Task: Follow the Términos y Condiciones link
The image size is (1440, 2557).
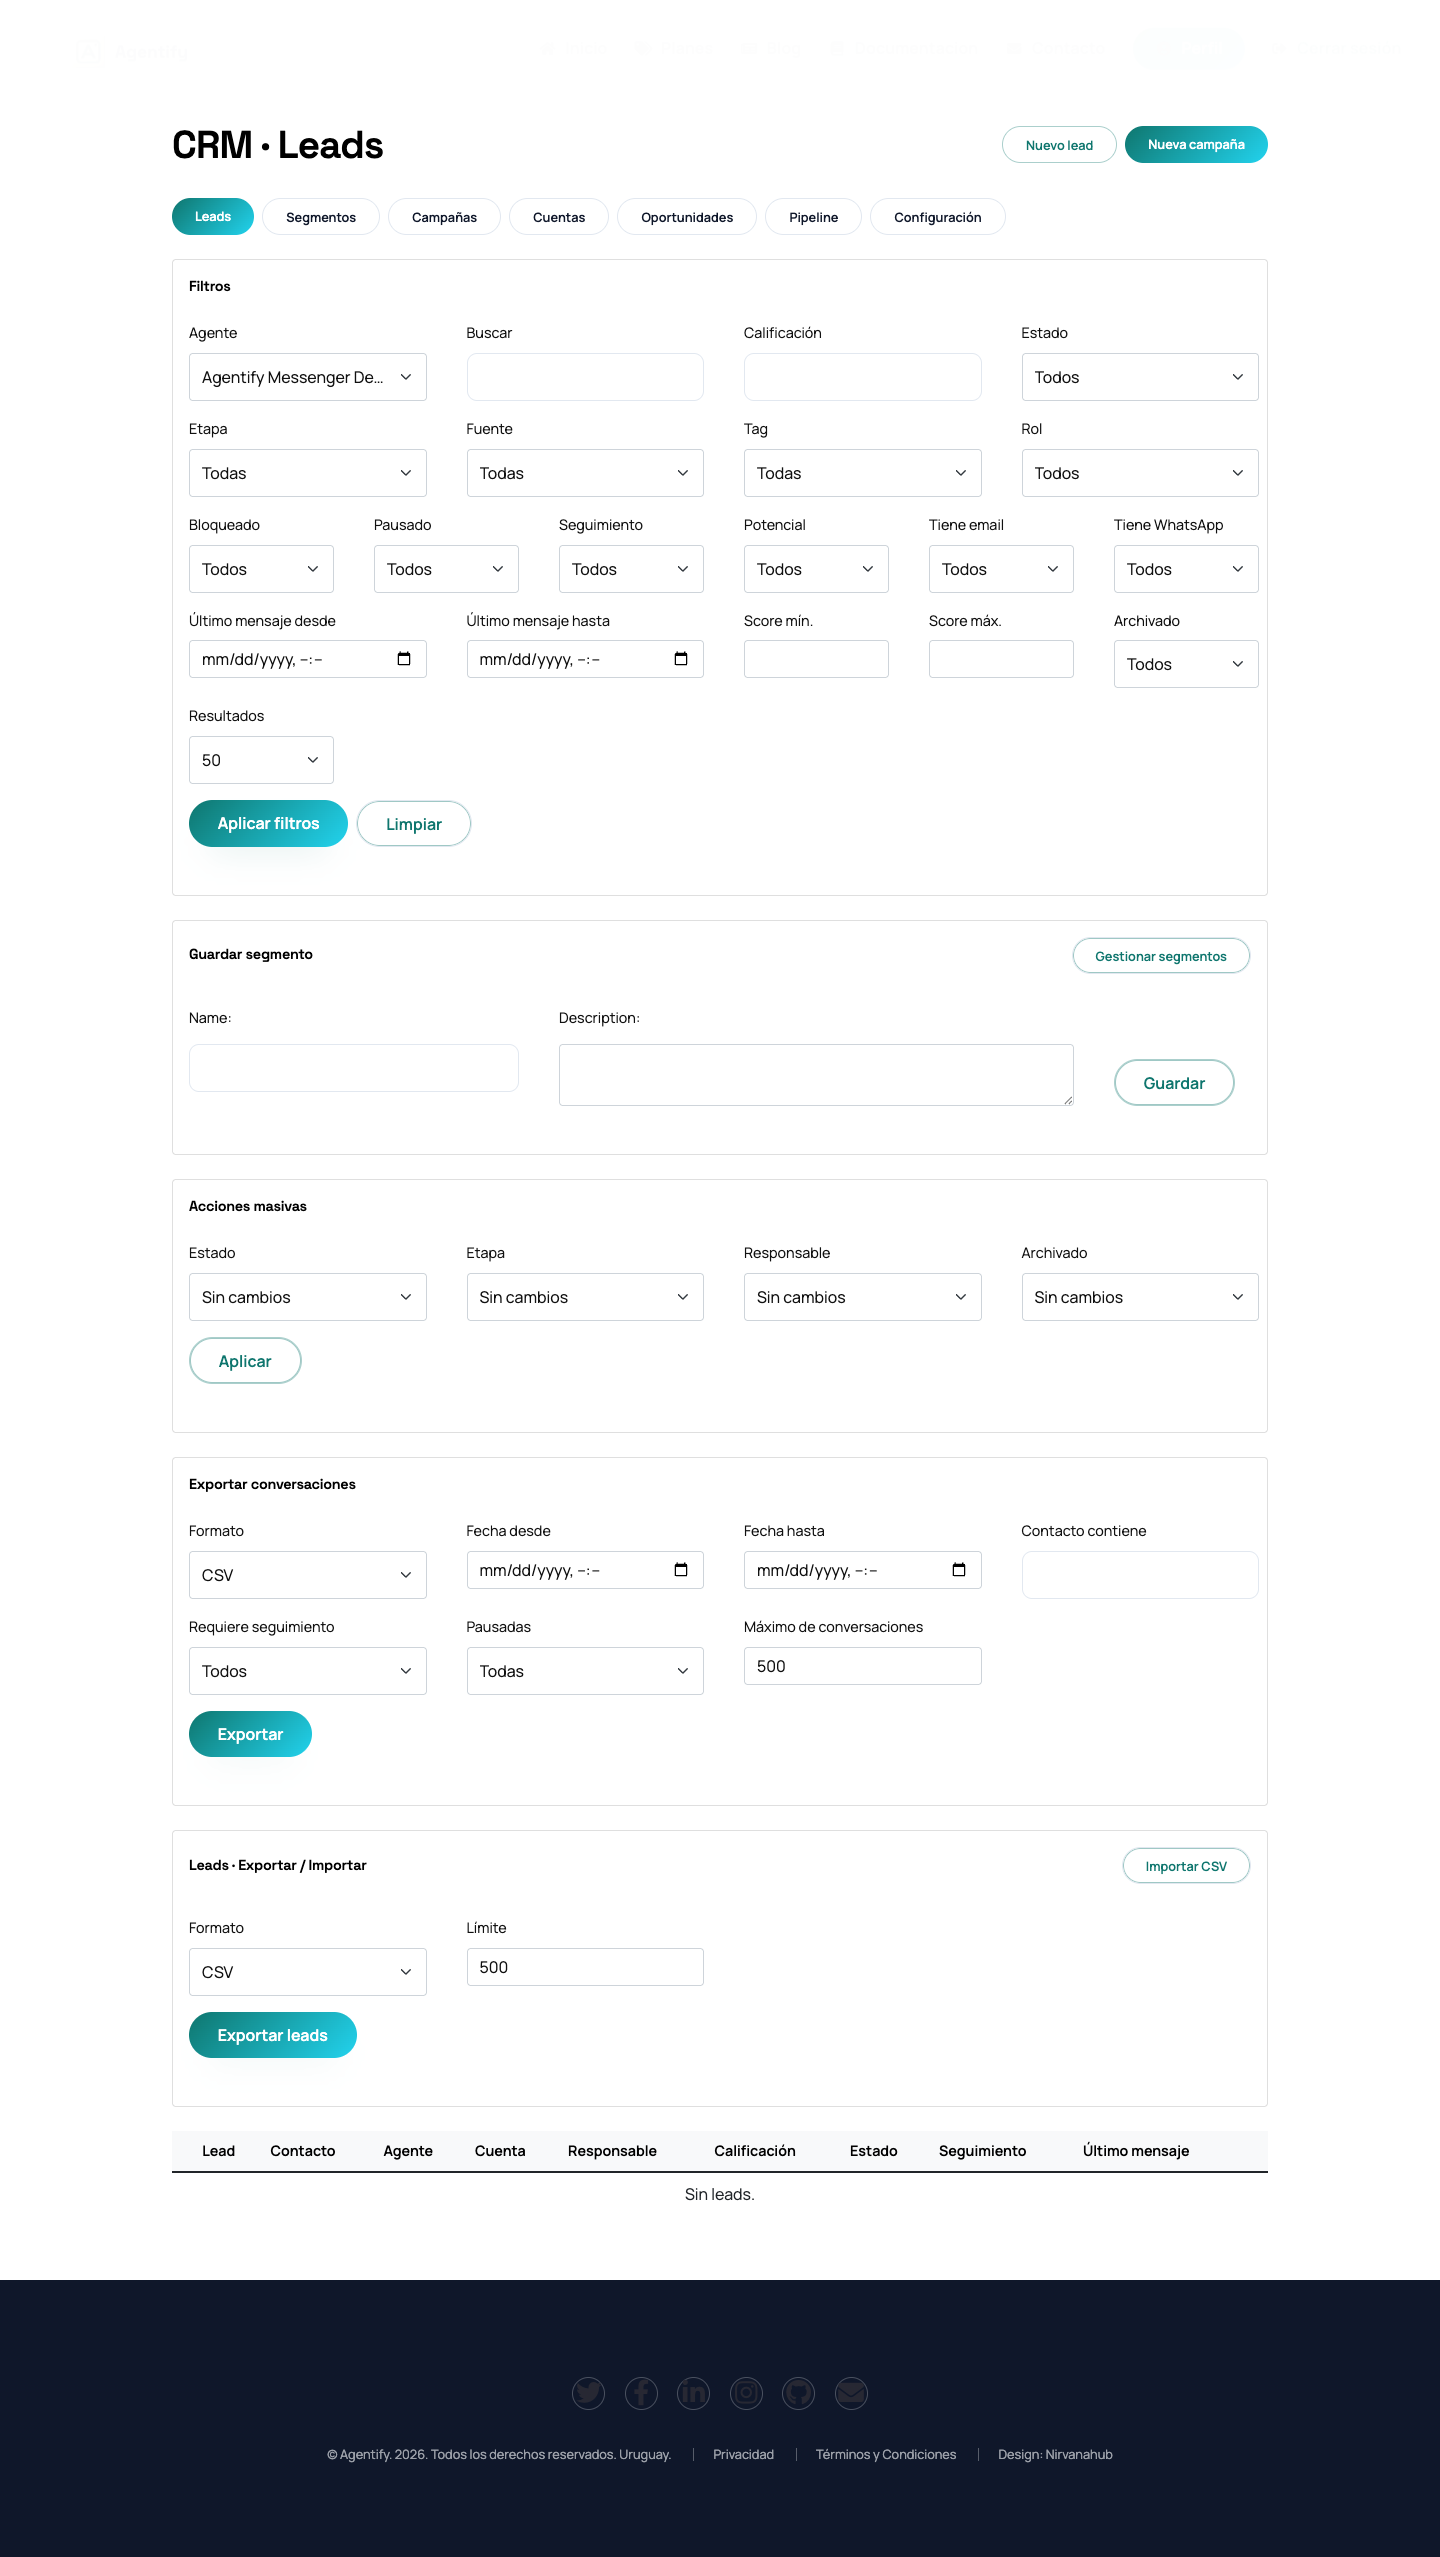Action: [886, 2454]
